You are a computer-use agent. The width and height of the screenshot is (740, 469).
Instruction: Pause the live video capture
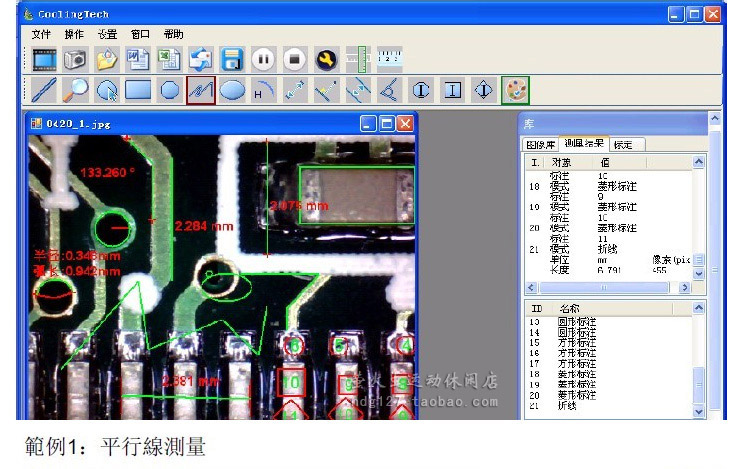click(263, 59)
